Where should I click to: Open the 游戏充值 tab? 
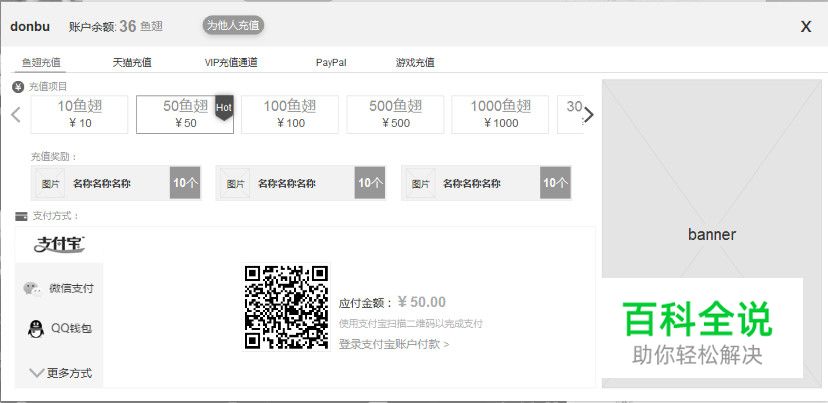click(415, 62)
